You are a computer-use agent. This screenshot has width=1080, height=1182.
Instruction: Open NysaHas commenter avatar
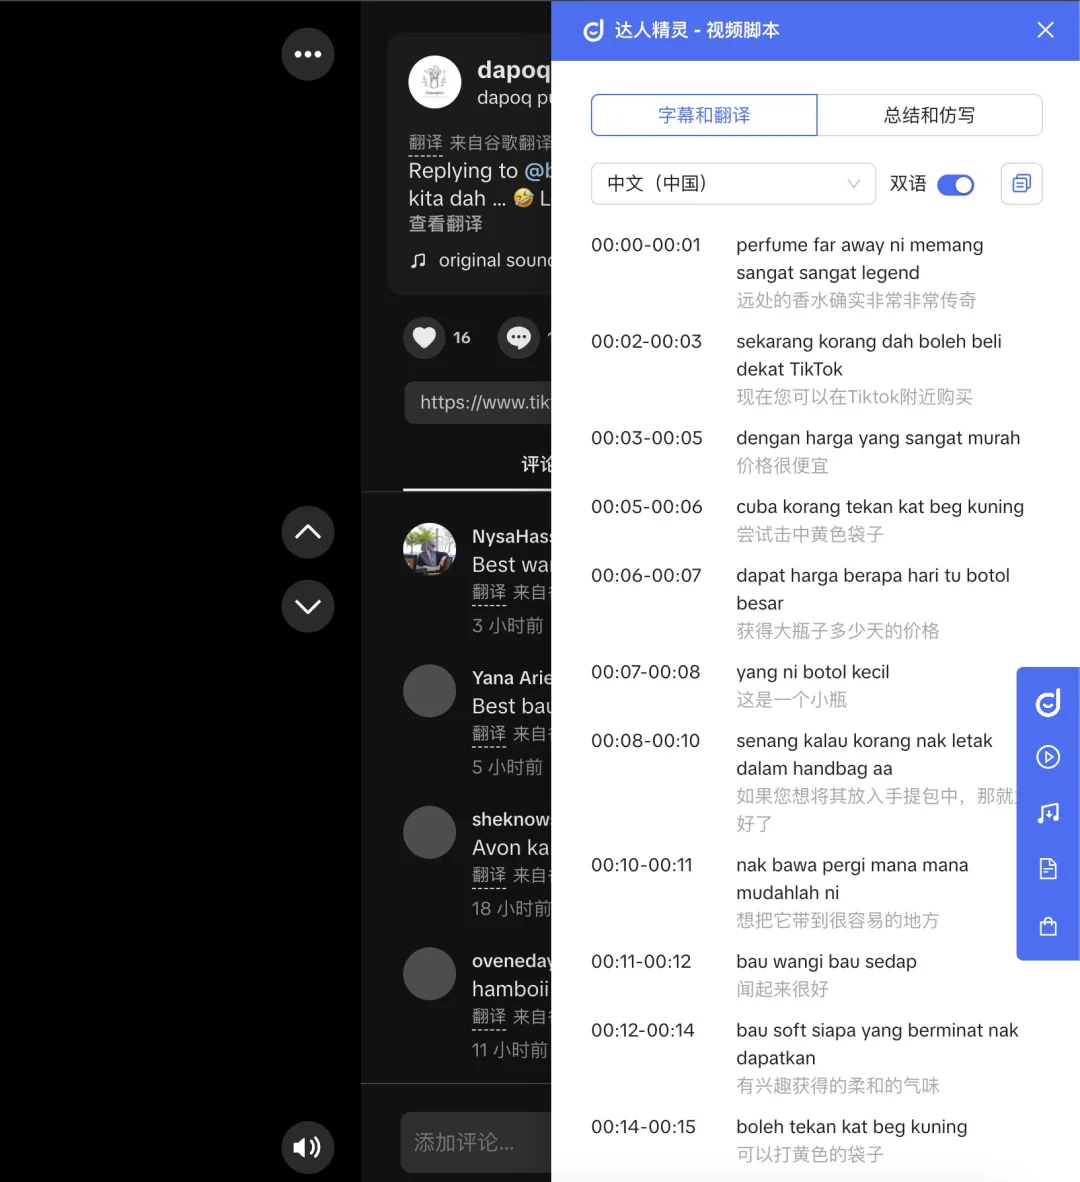pyautogui.click(x=430, y=550)
